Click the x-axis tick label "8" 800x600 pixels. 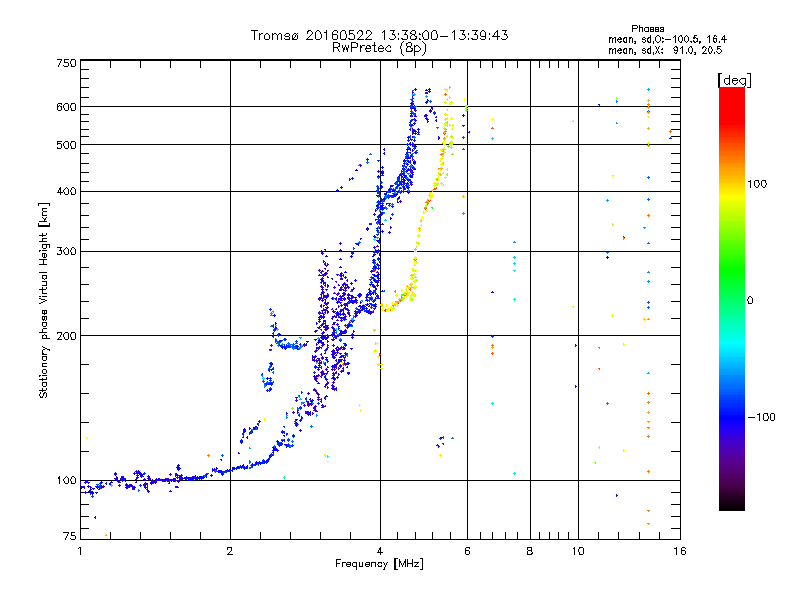click(530, 551)
